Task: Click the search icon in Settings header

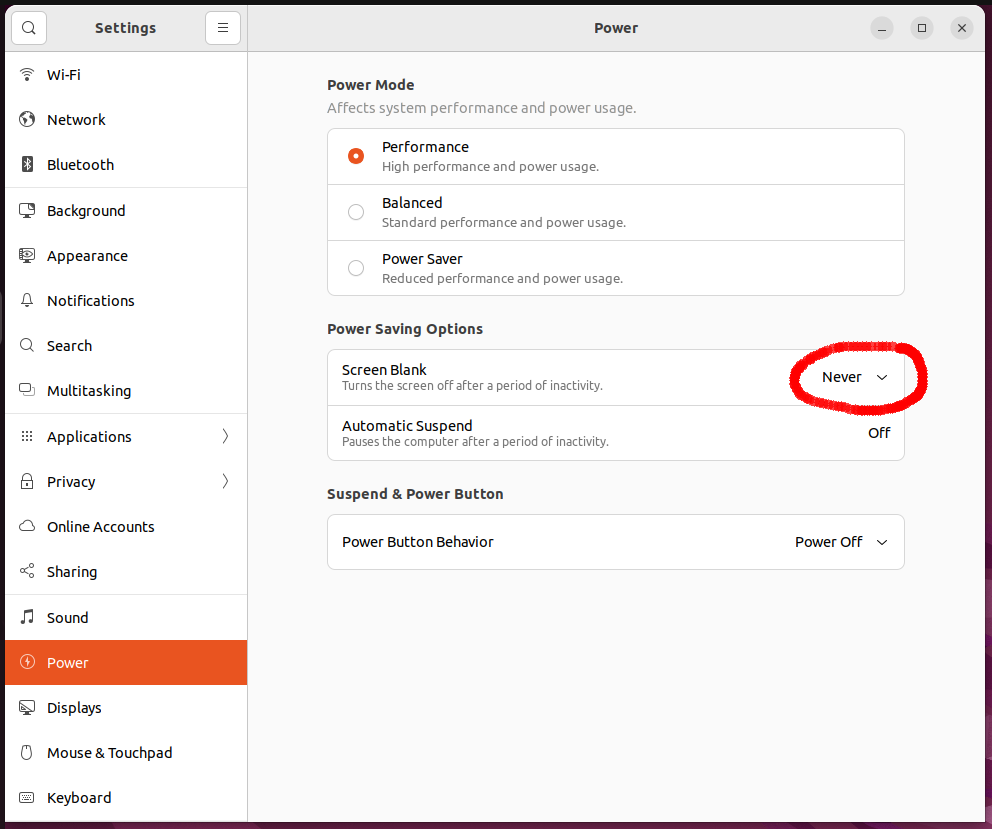Action: 28,28
